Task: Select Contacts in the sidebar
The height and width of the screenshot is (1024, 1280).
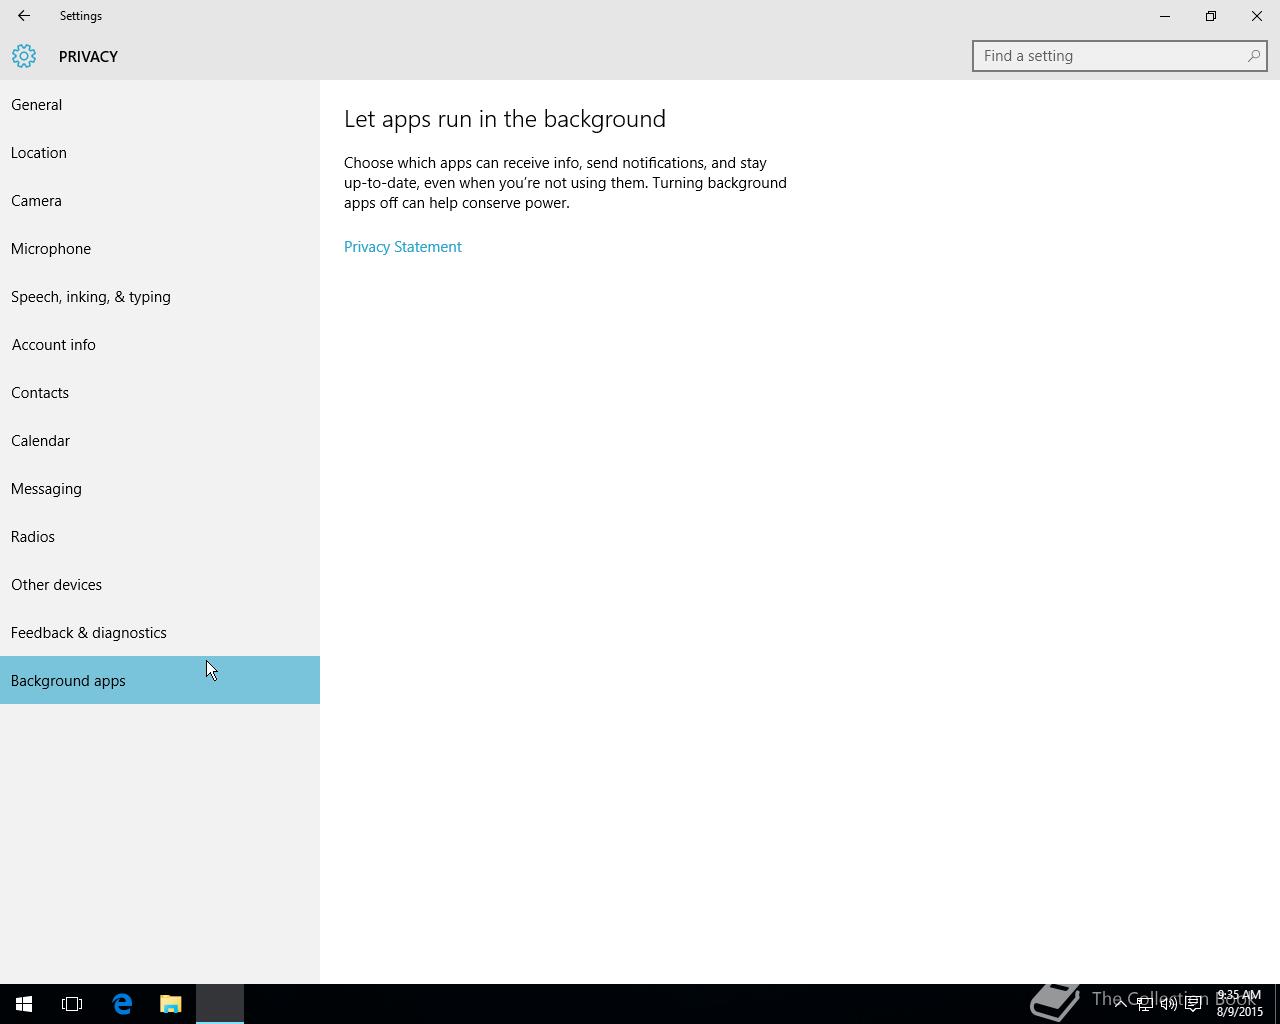Action: (x=160, y=392)
